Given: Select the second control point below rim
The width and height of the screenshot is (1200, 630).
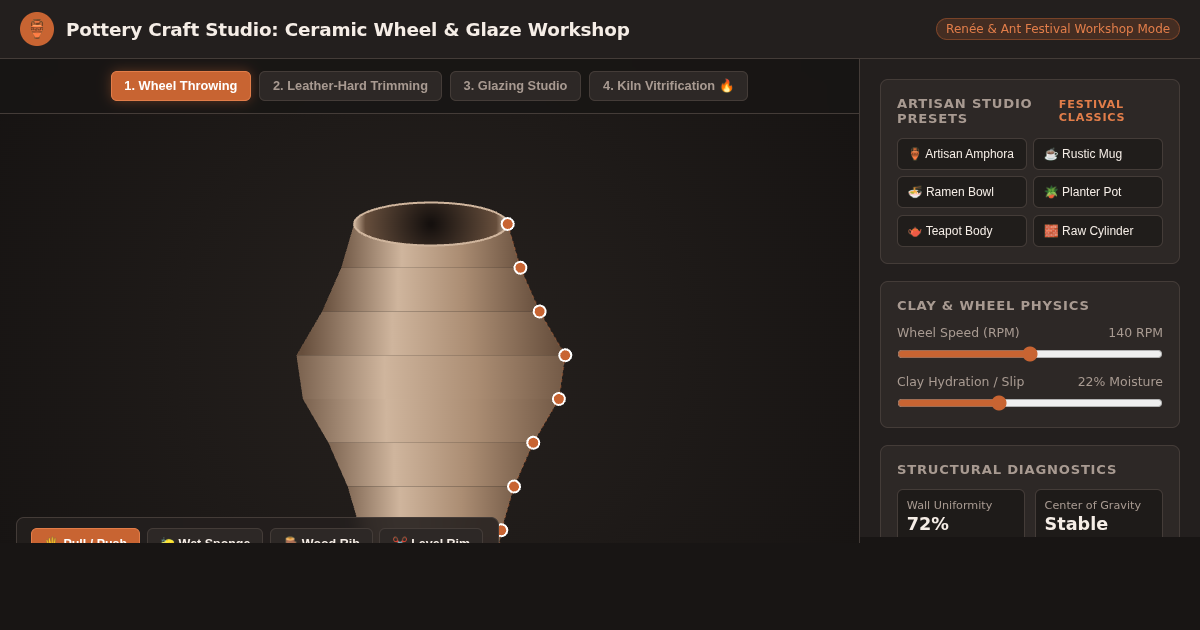Looking at the screenshot, I should (x=520, y=268).
